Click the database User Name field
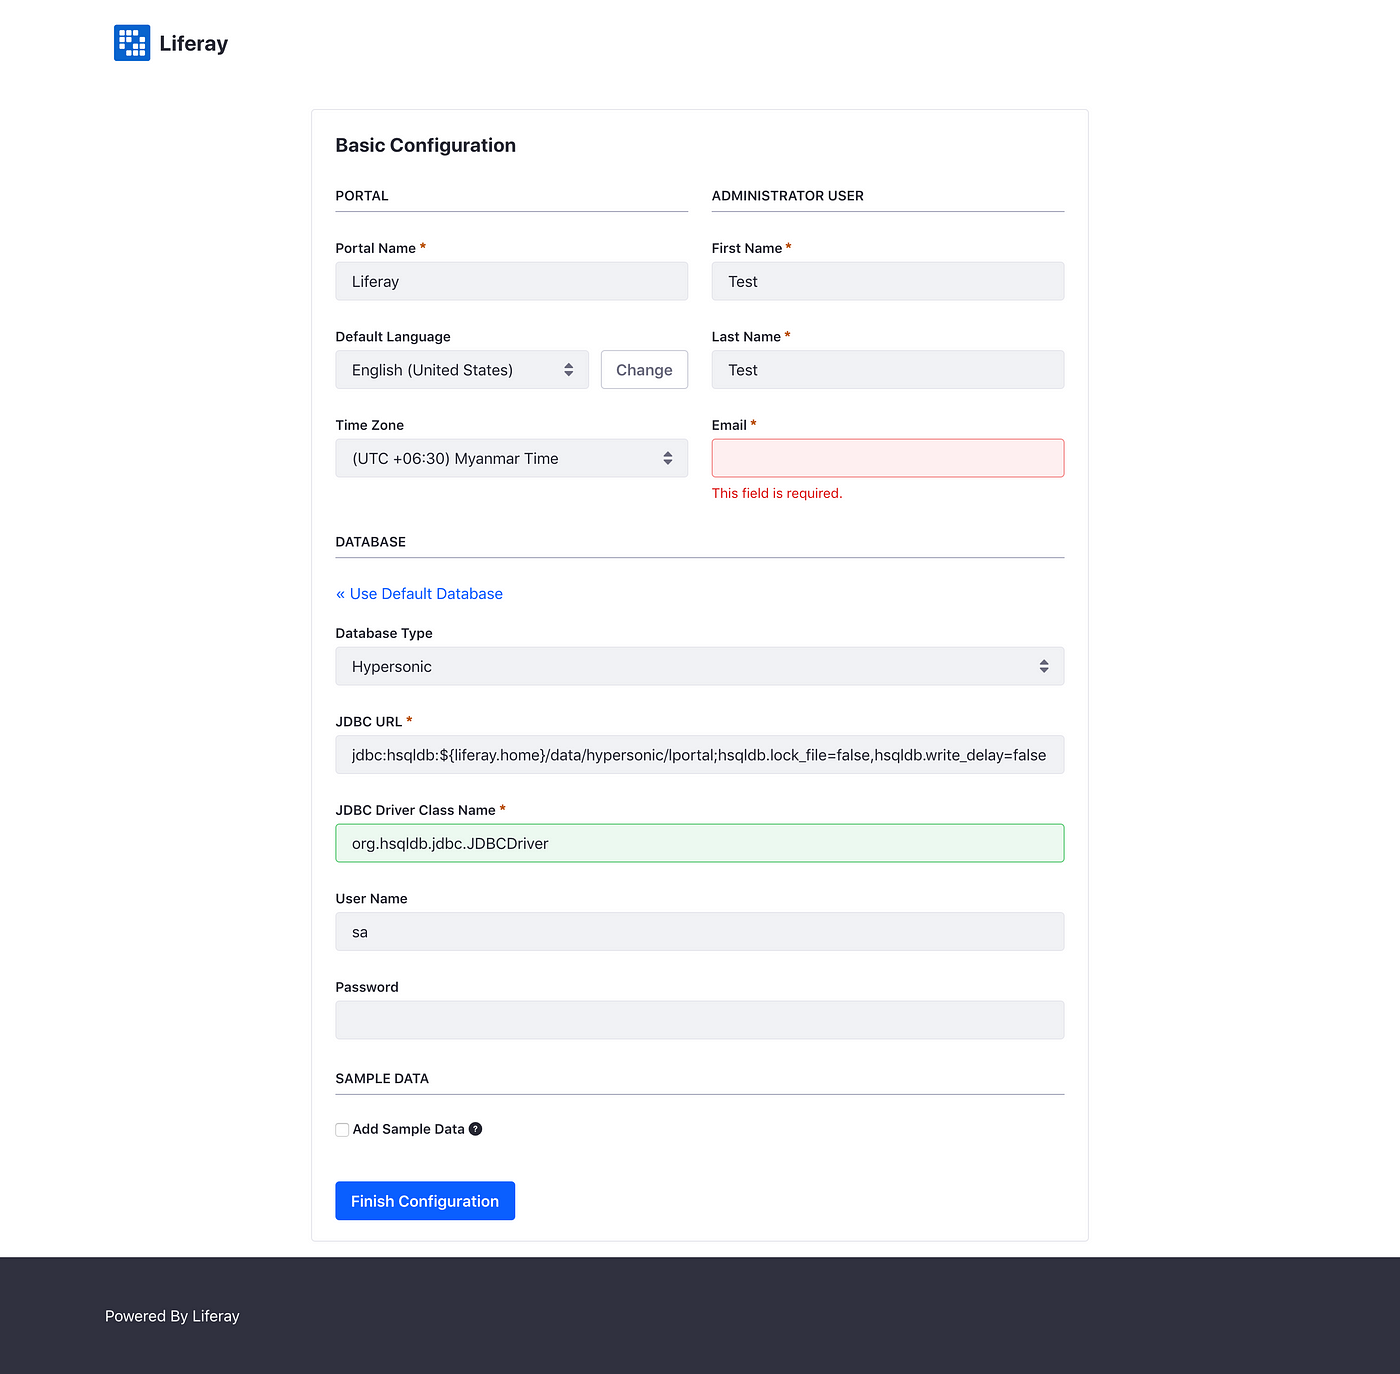Screen dimensions: 1400x1374 pos(700,932)
